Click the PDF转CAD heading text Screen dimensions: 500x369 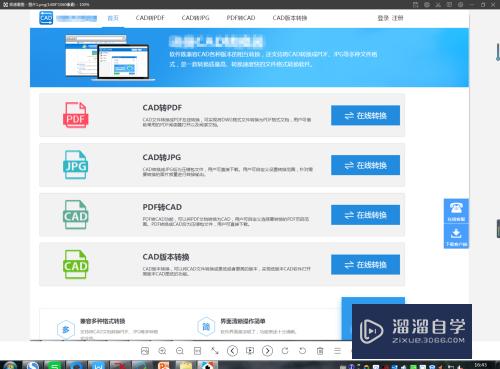click(x=162, y=207)
